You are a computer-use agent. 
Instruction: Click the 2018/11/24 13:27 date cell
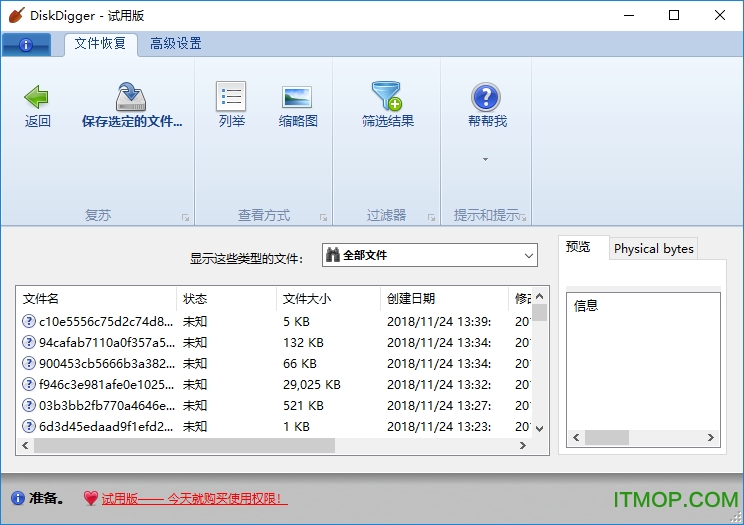pyautogui.click(x=439, y=405)
